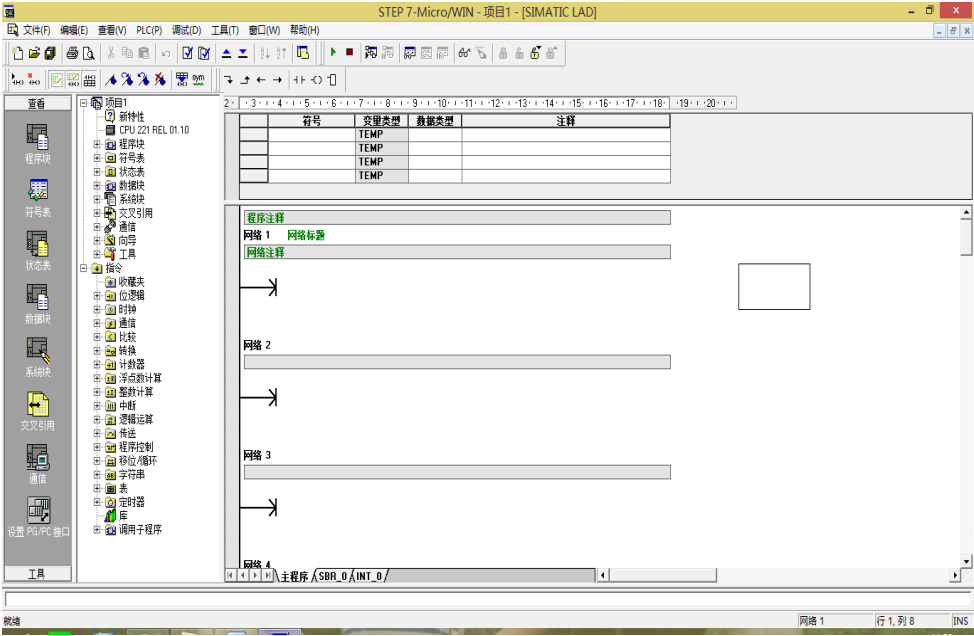Viewport: 974px width, 636px height.
Task: Print the program with the printer icon
Action: 72,53
